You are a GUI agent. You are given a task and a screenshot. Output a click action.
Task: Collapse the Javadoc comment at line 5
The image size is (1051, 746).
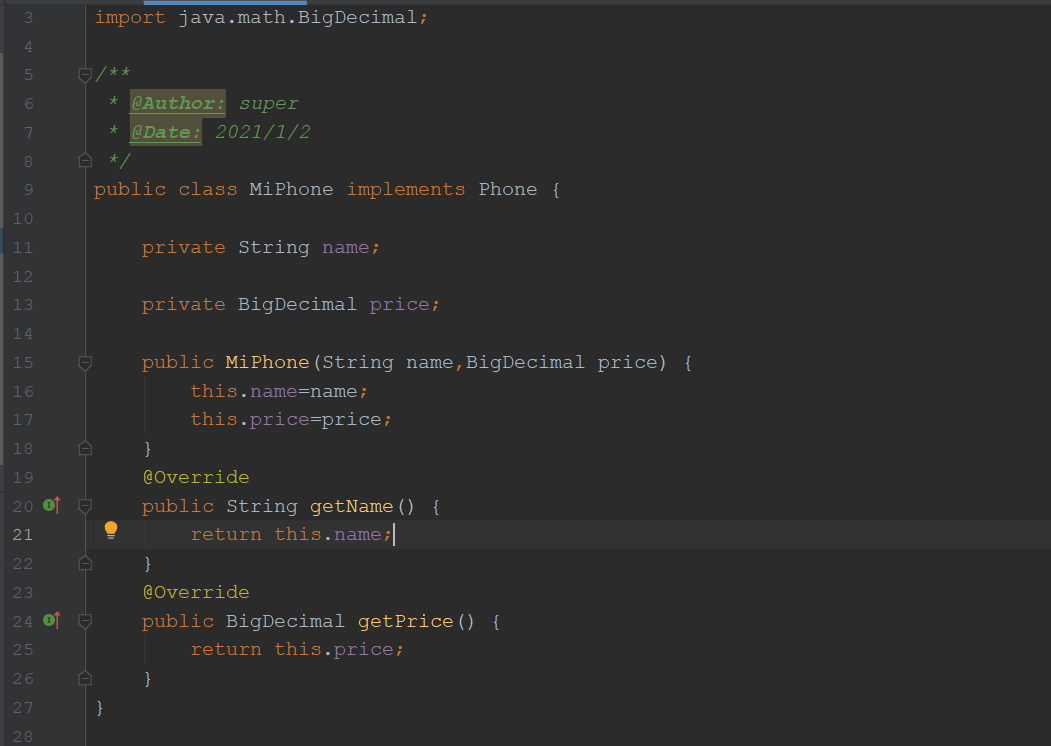(x=85, y=75)
